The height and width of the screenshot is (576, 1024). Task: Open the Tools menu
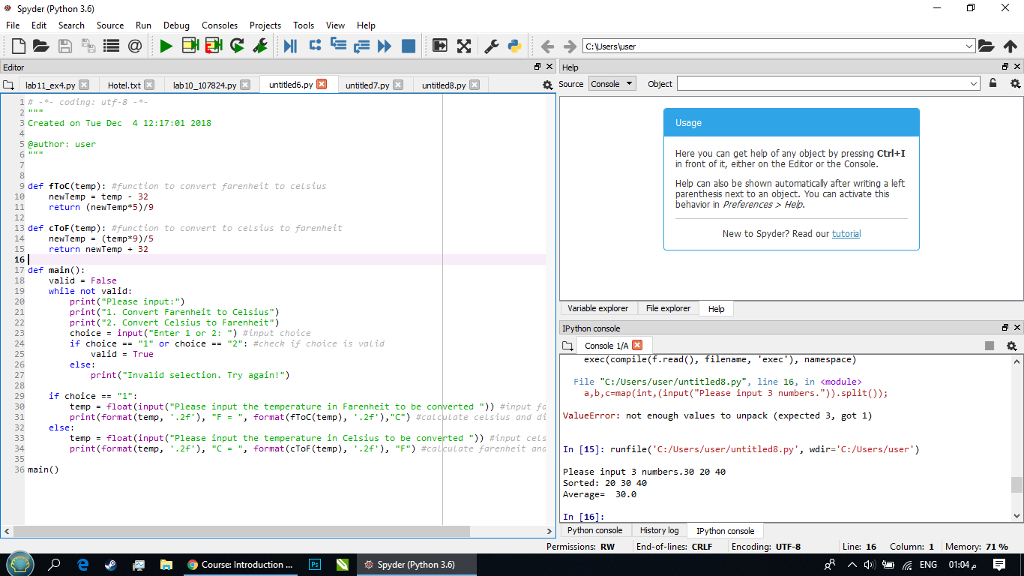pos(303,25)
